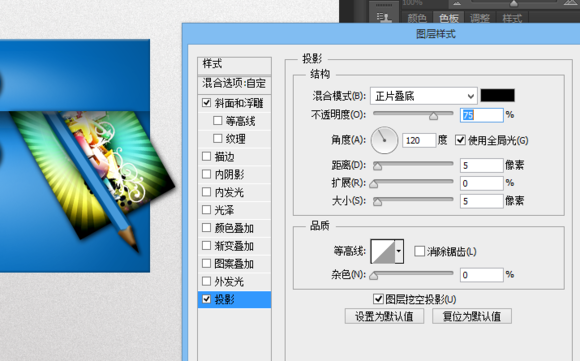Select 样式 at top of styles list

(235, 65)
